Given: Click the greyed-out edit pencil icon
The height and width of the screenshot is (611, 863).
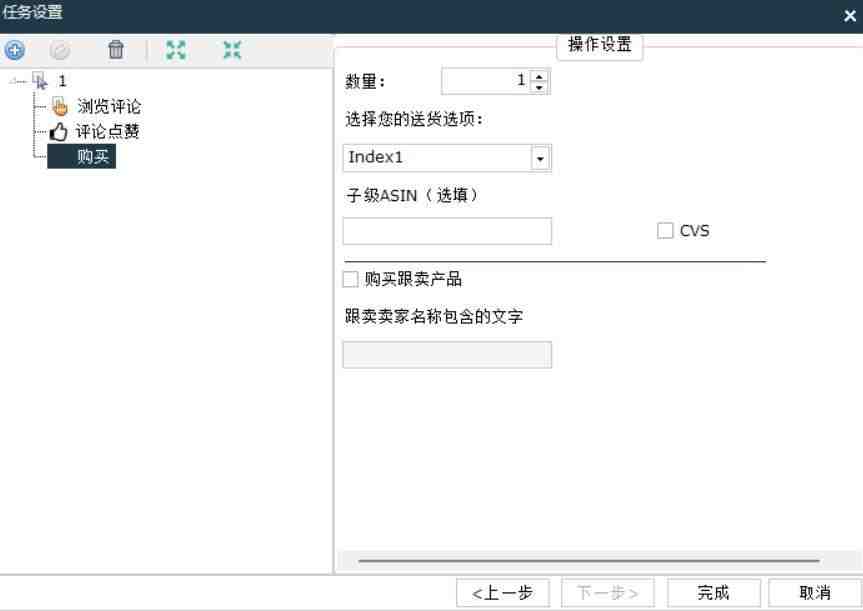Looking at the screenshot, I should point(59,51).
